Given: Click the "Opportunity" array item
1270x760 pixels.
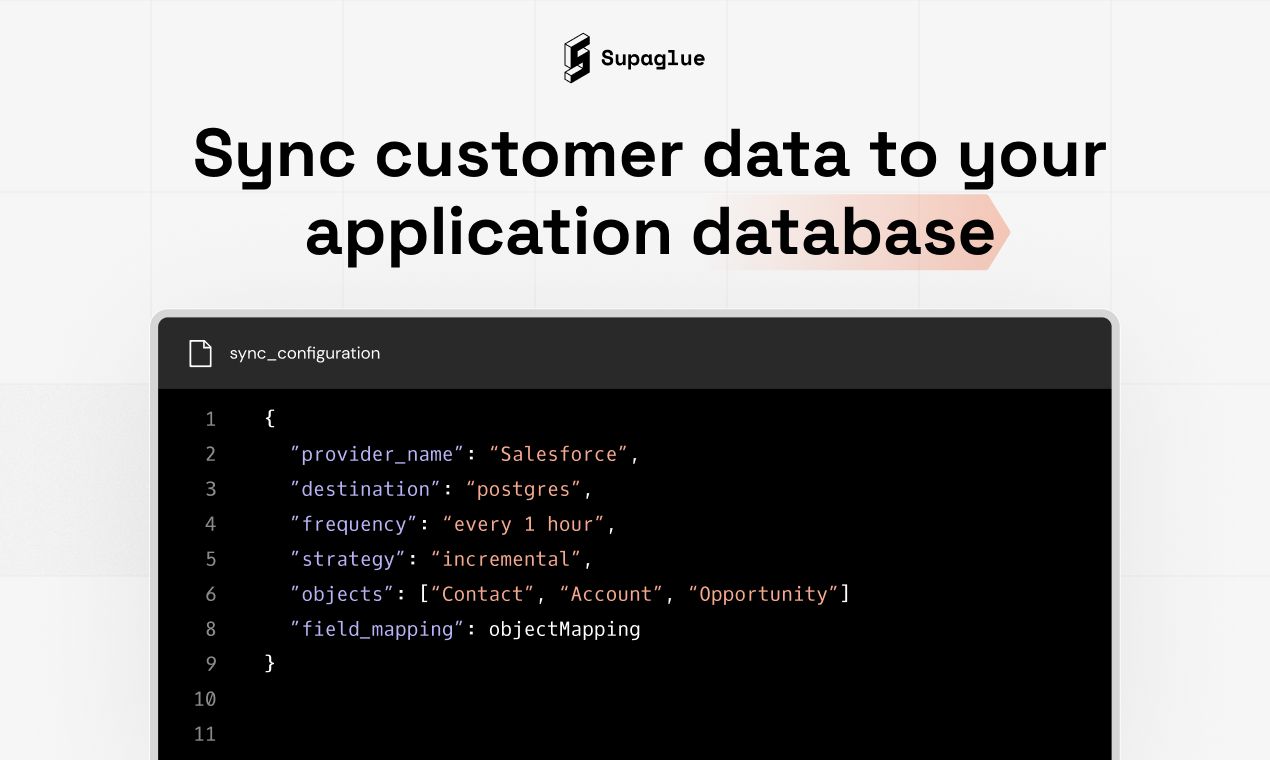Looking at the screenshot, I should (762, 594).
